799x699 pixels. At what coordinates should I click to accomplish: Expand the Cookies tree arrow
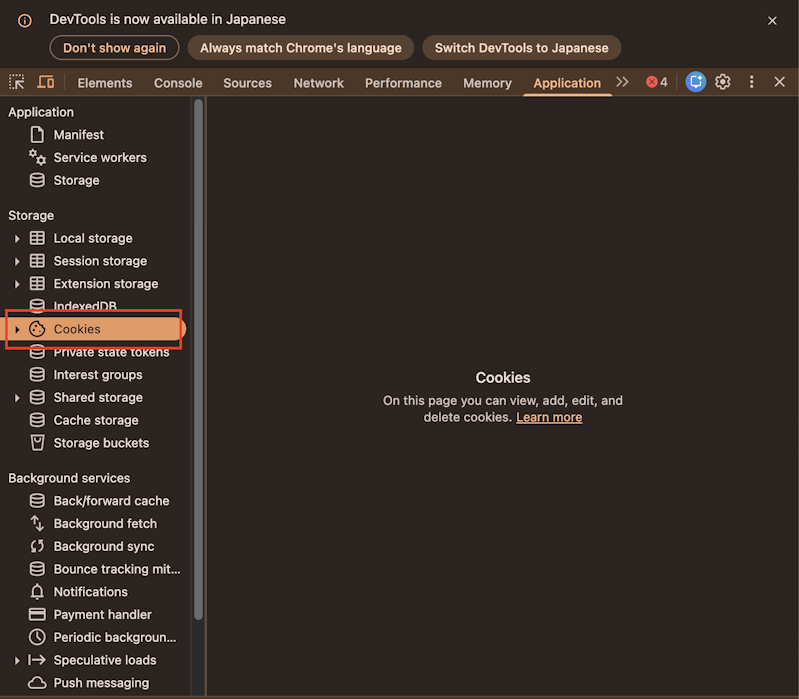click(x=17, y=330)
